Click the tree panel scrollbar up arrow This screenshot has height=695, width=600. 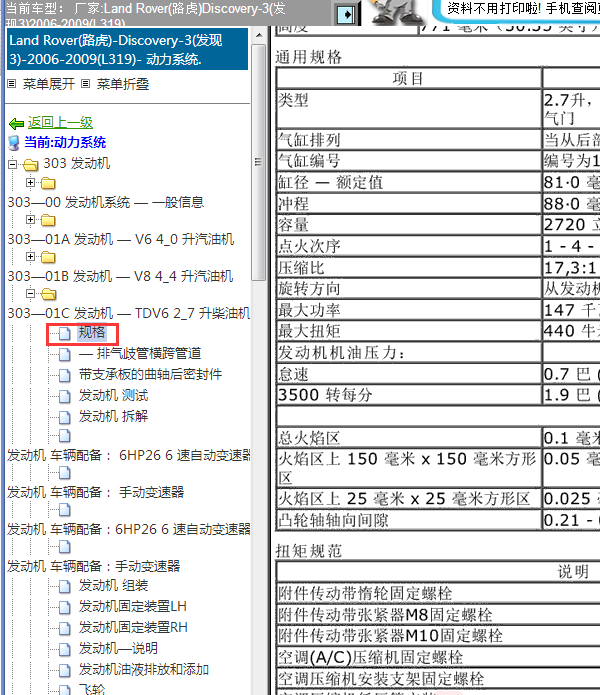pos(259,35)
